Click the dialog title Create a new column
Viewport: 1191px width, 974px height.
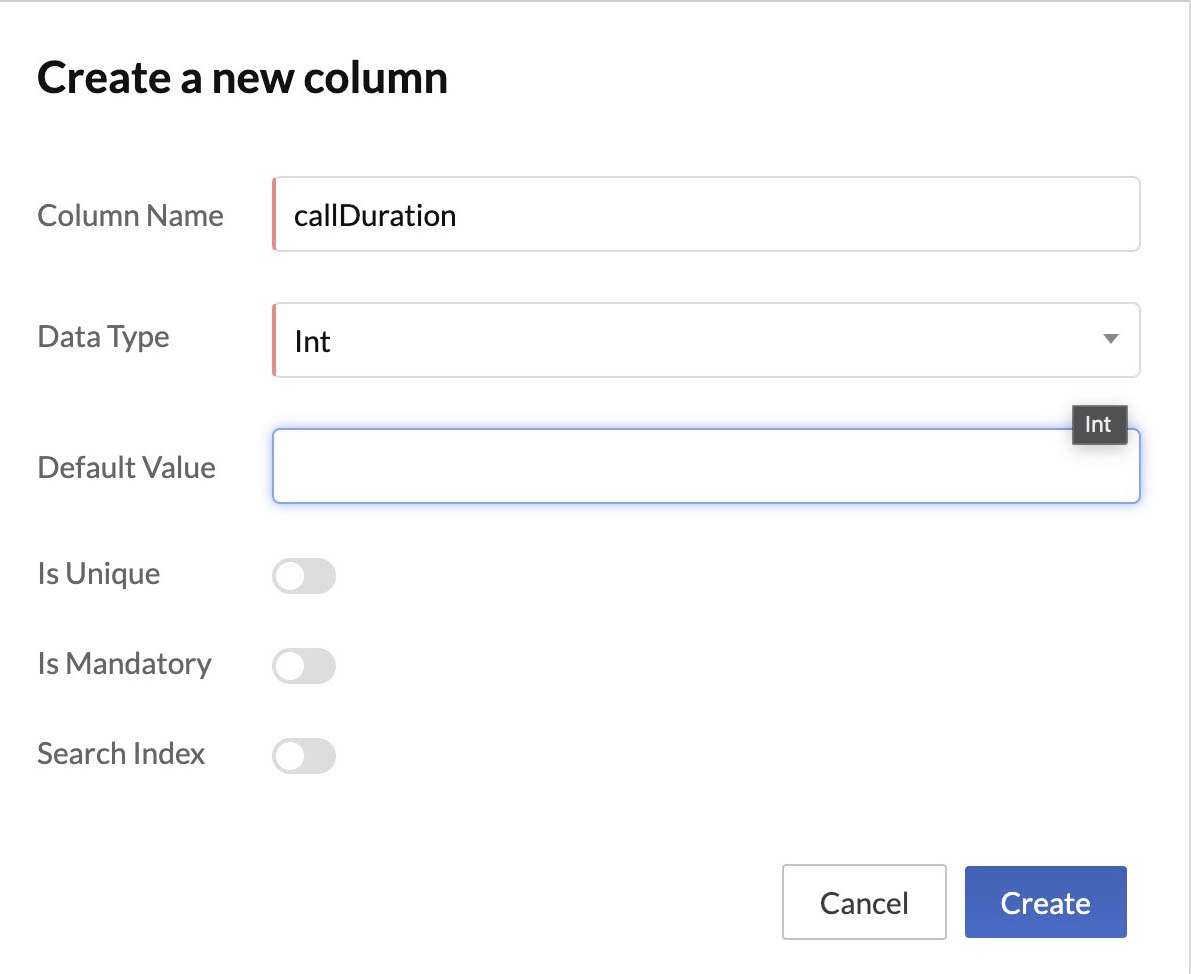(242, 77)
